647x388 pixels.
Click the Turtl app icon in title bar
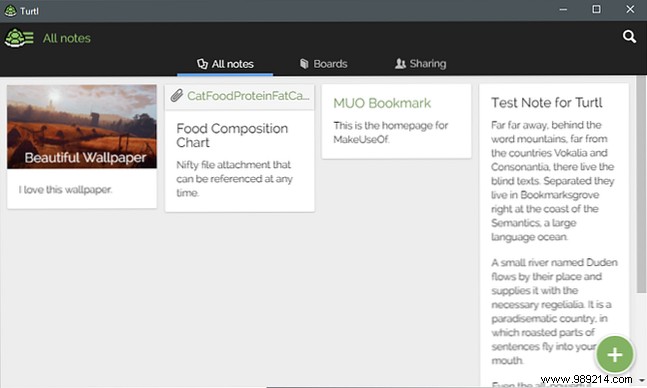(10, 10)
